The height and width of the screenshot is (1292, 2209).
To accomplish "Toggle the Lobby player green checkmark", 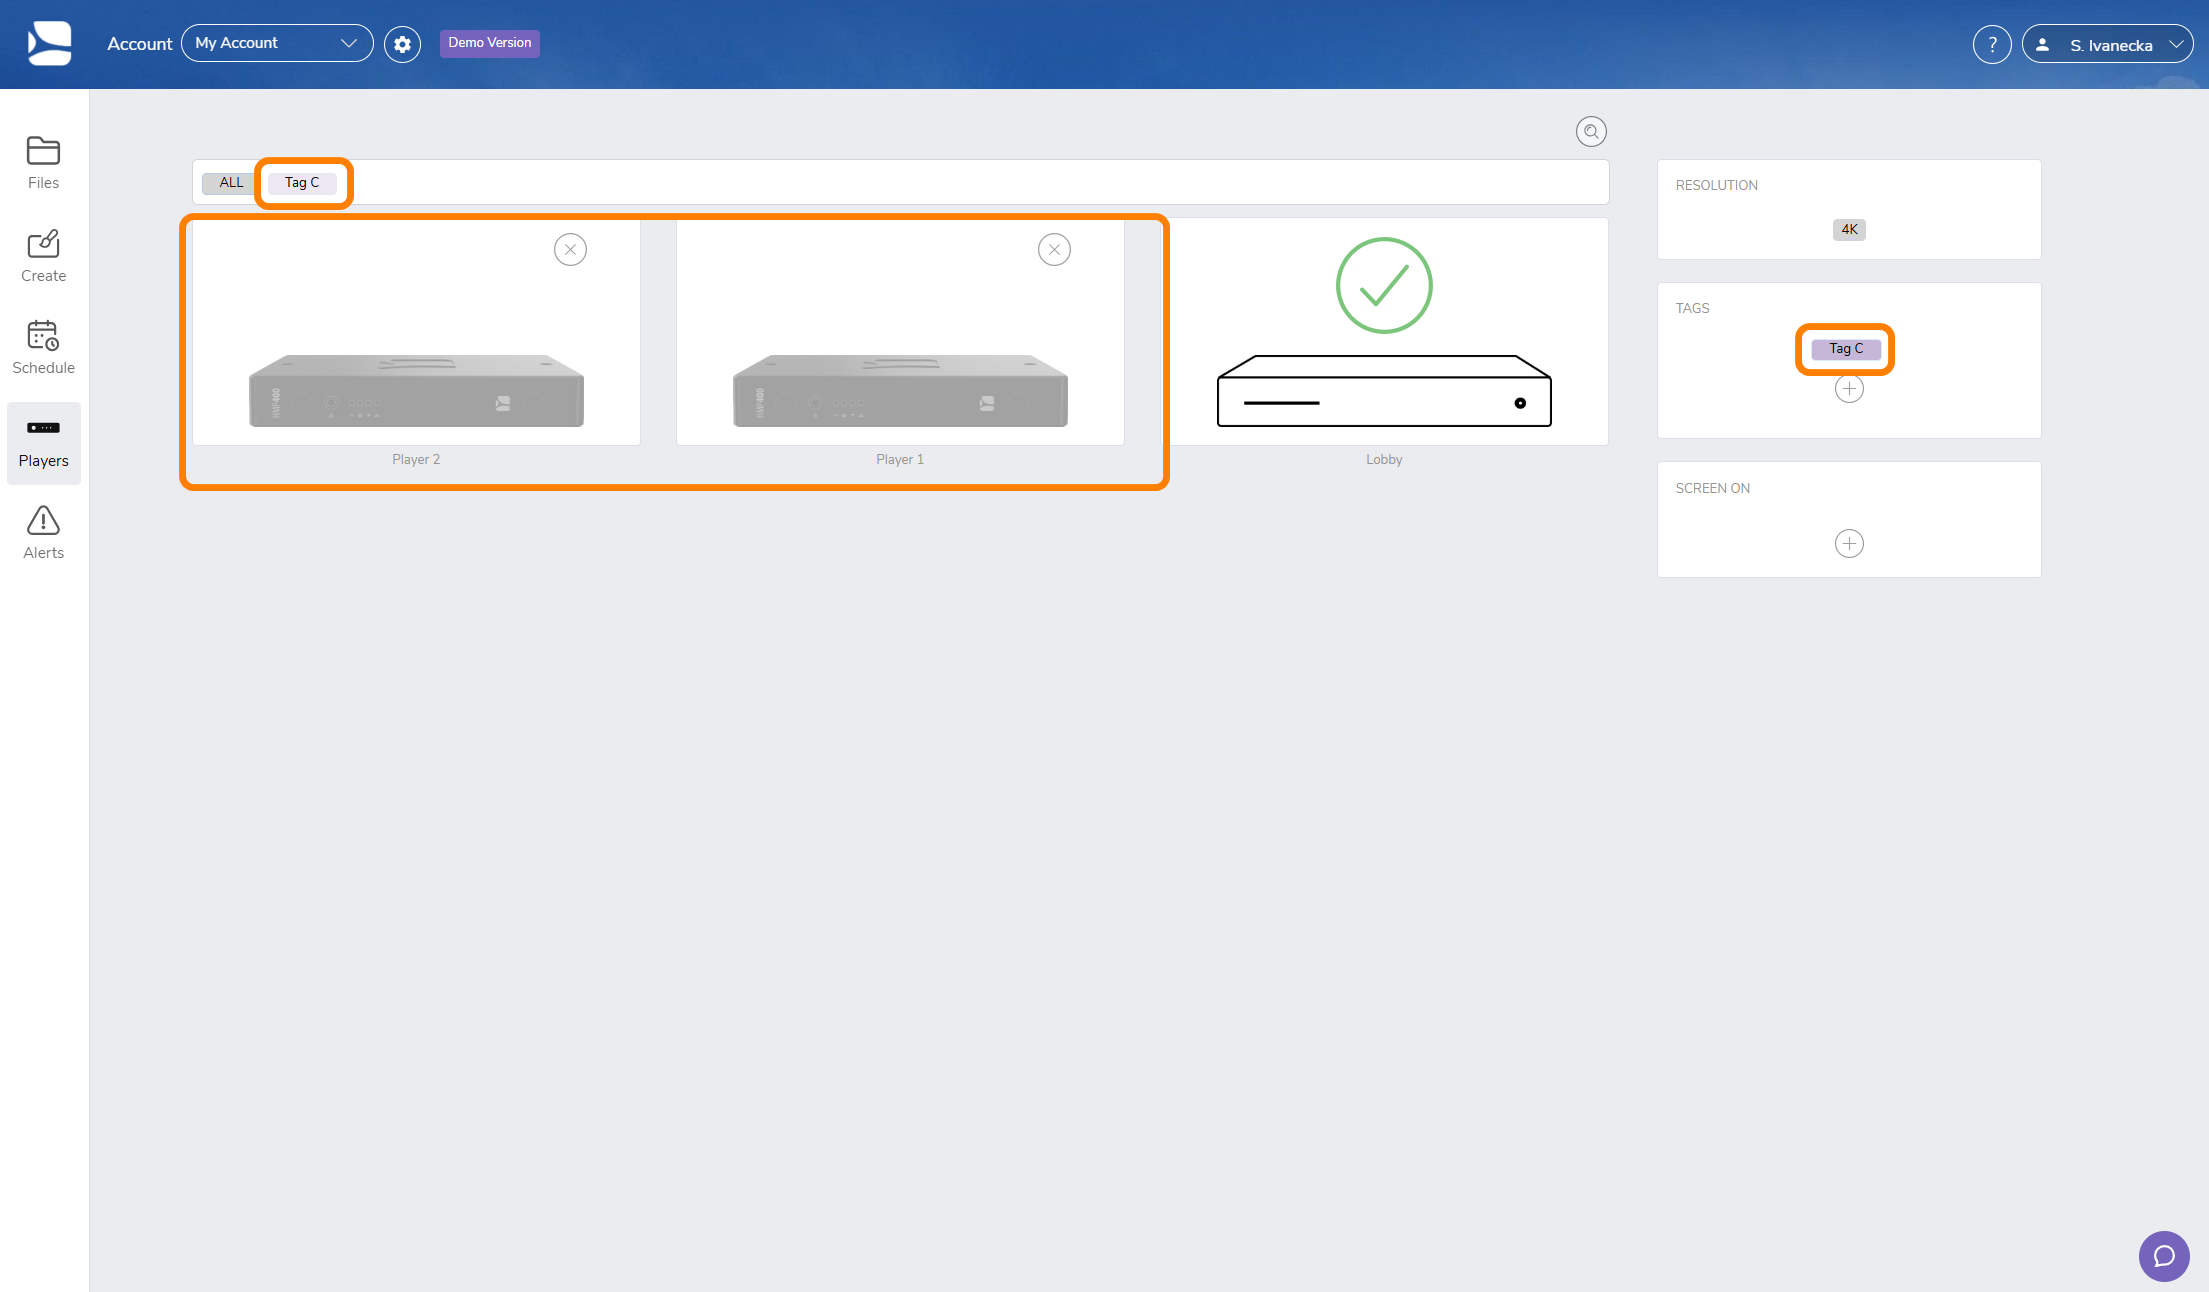I will click(x=1384, y=285).
